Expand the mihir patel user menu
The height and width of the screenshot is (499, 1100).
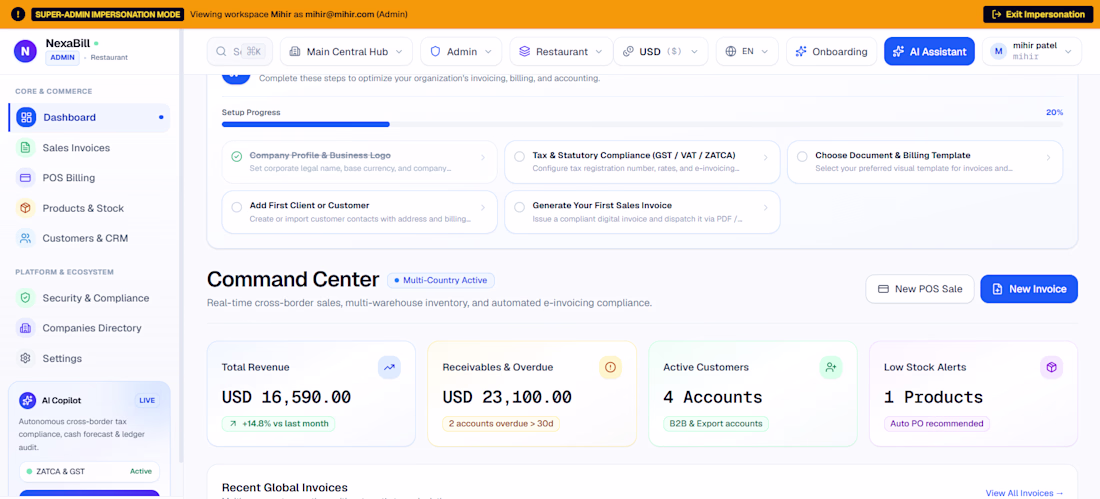coord(1031,51)
